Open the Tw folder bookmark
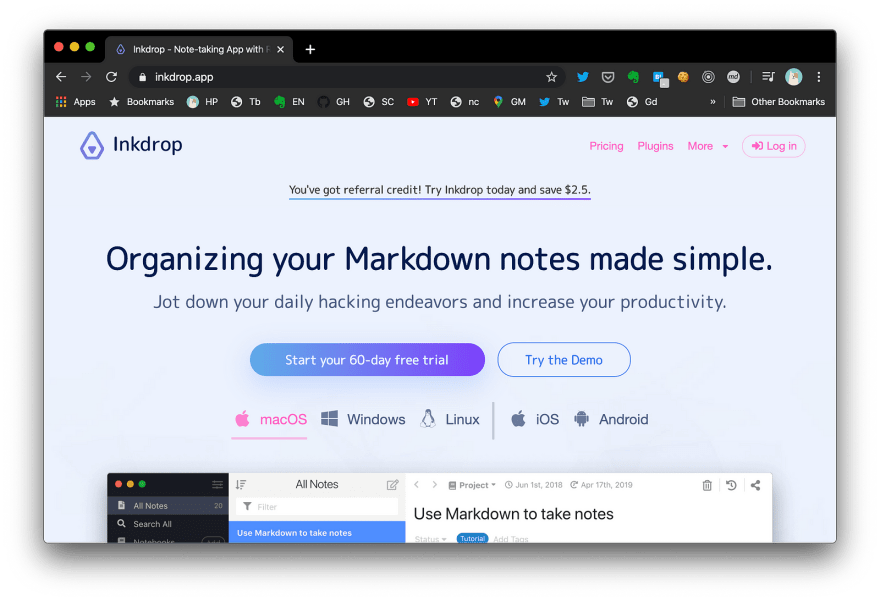The height and width of the screenshot is (601, 880). [598, 102]
